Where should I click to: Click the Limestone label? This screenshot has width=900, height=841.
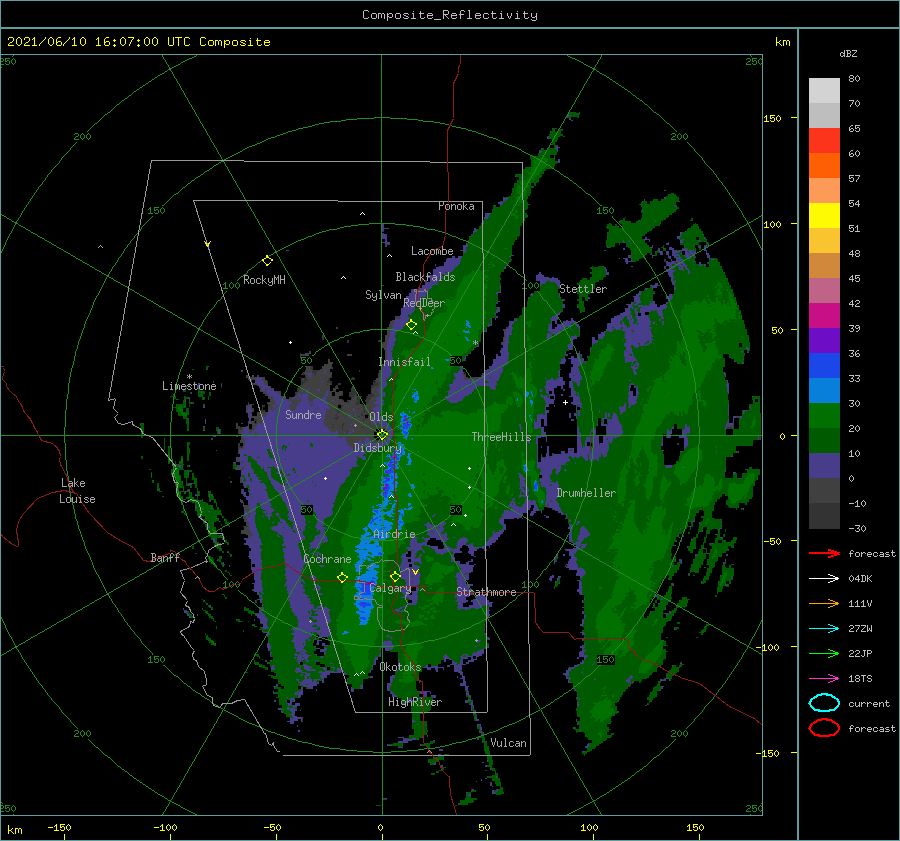189,386
